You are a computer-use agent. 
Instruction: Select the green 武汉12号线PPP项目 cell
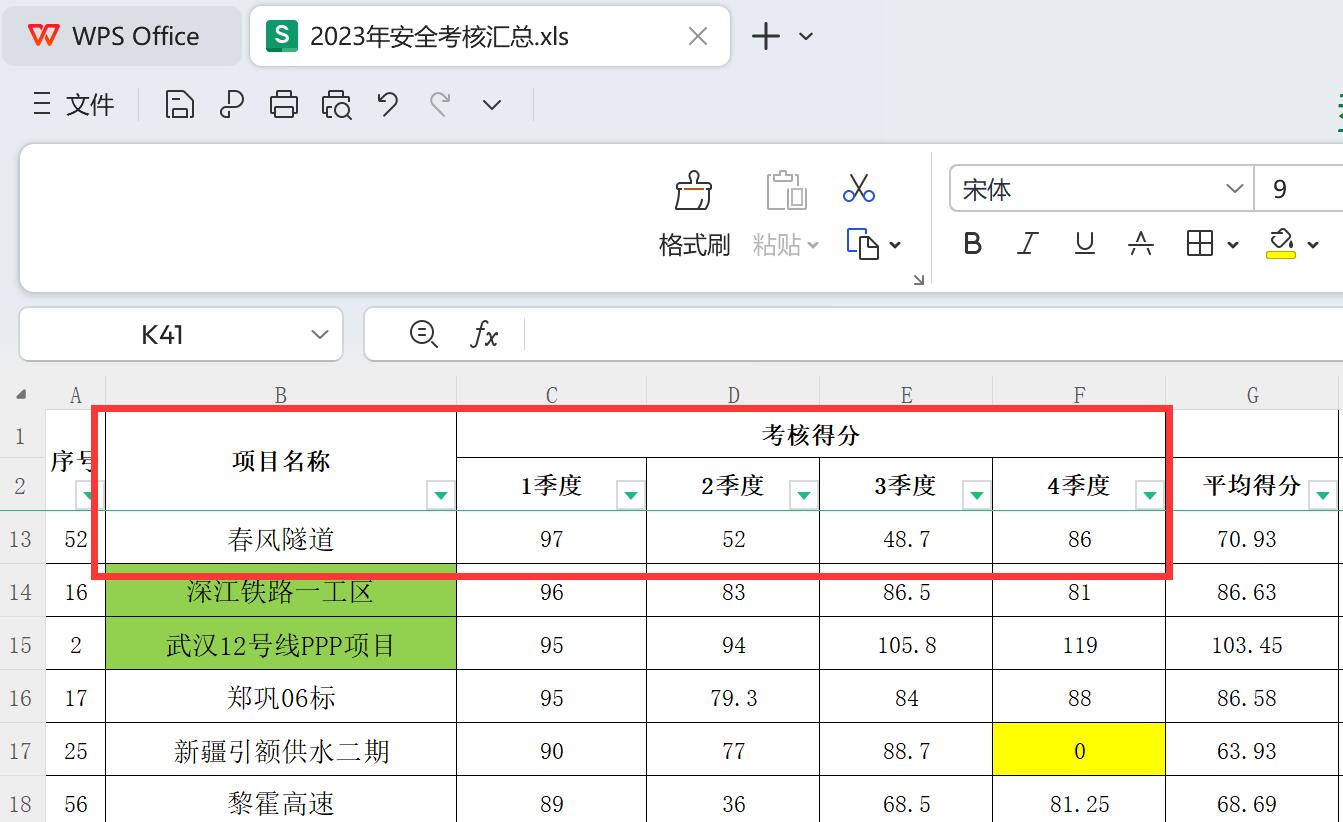281,645
